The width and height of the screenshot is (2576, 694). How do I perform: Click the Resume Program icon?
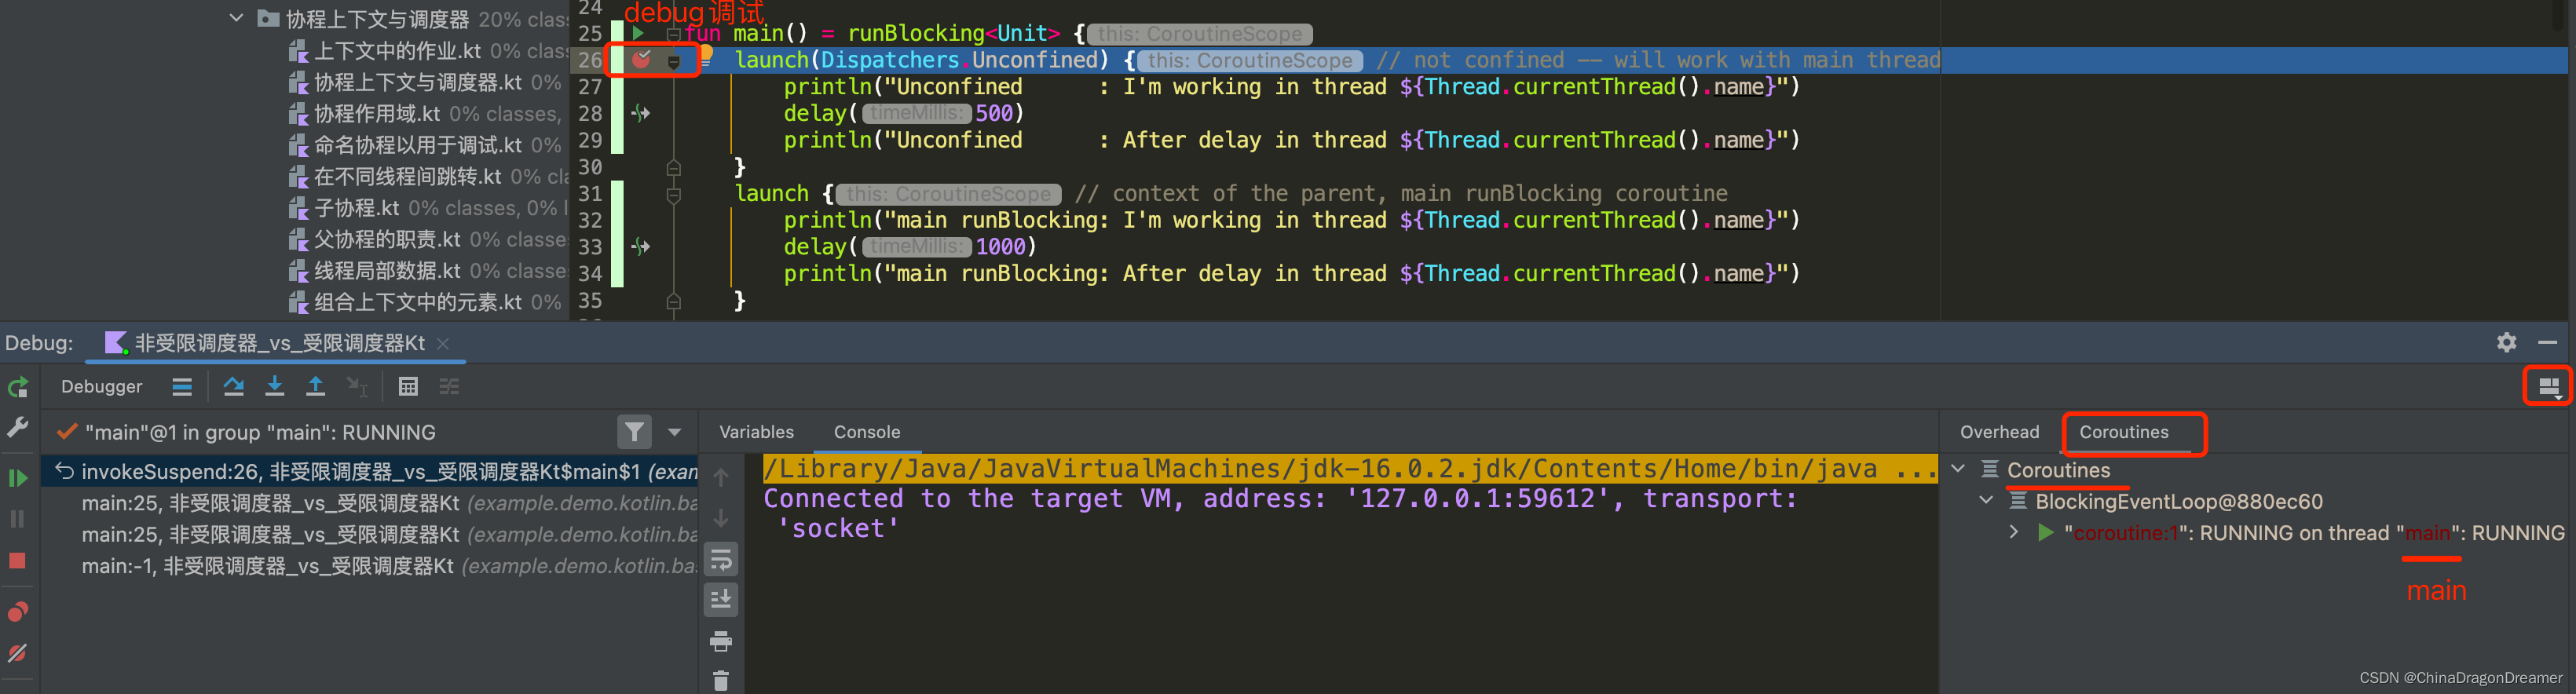[x=18, y=478]
